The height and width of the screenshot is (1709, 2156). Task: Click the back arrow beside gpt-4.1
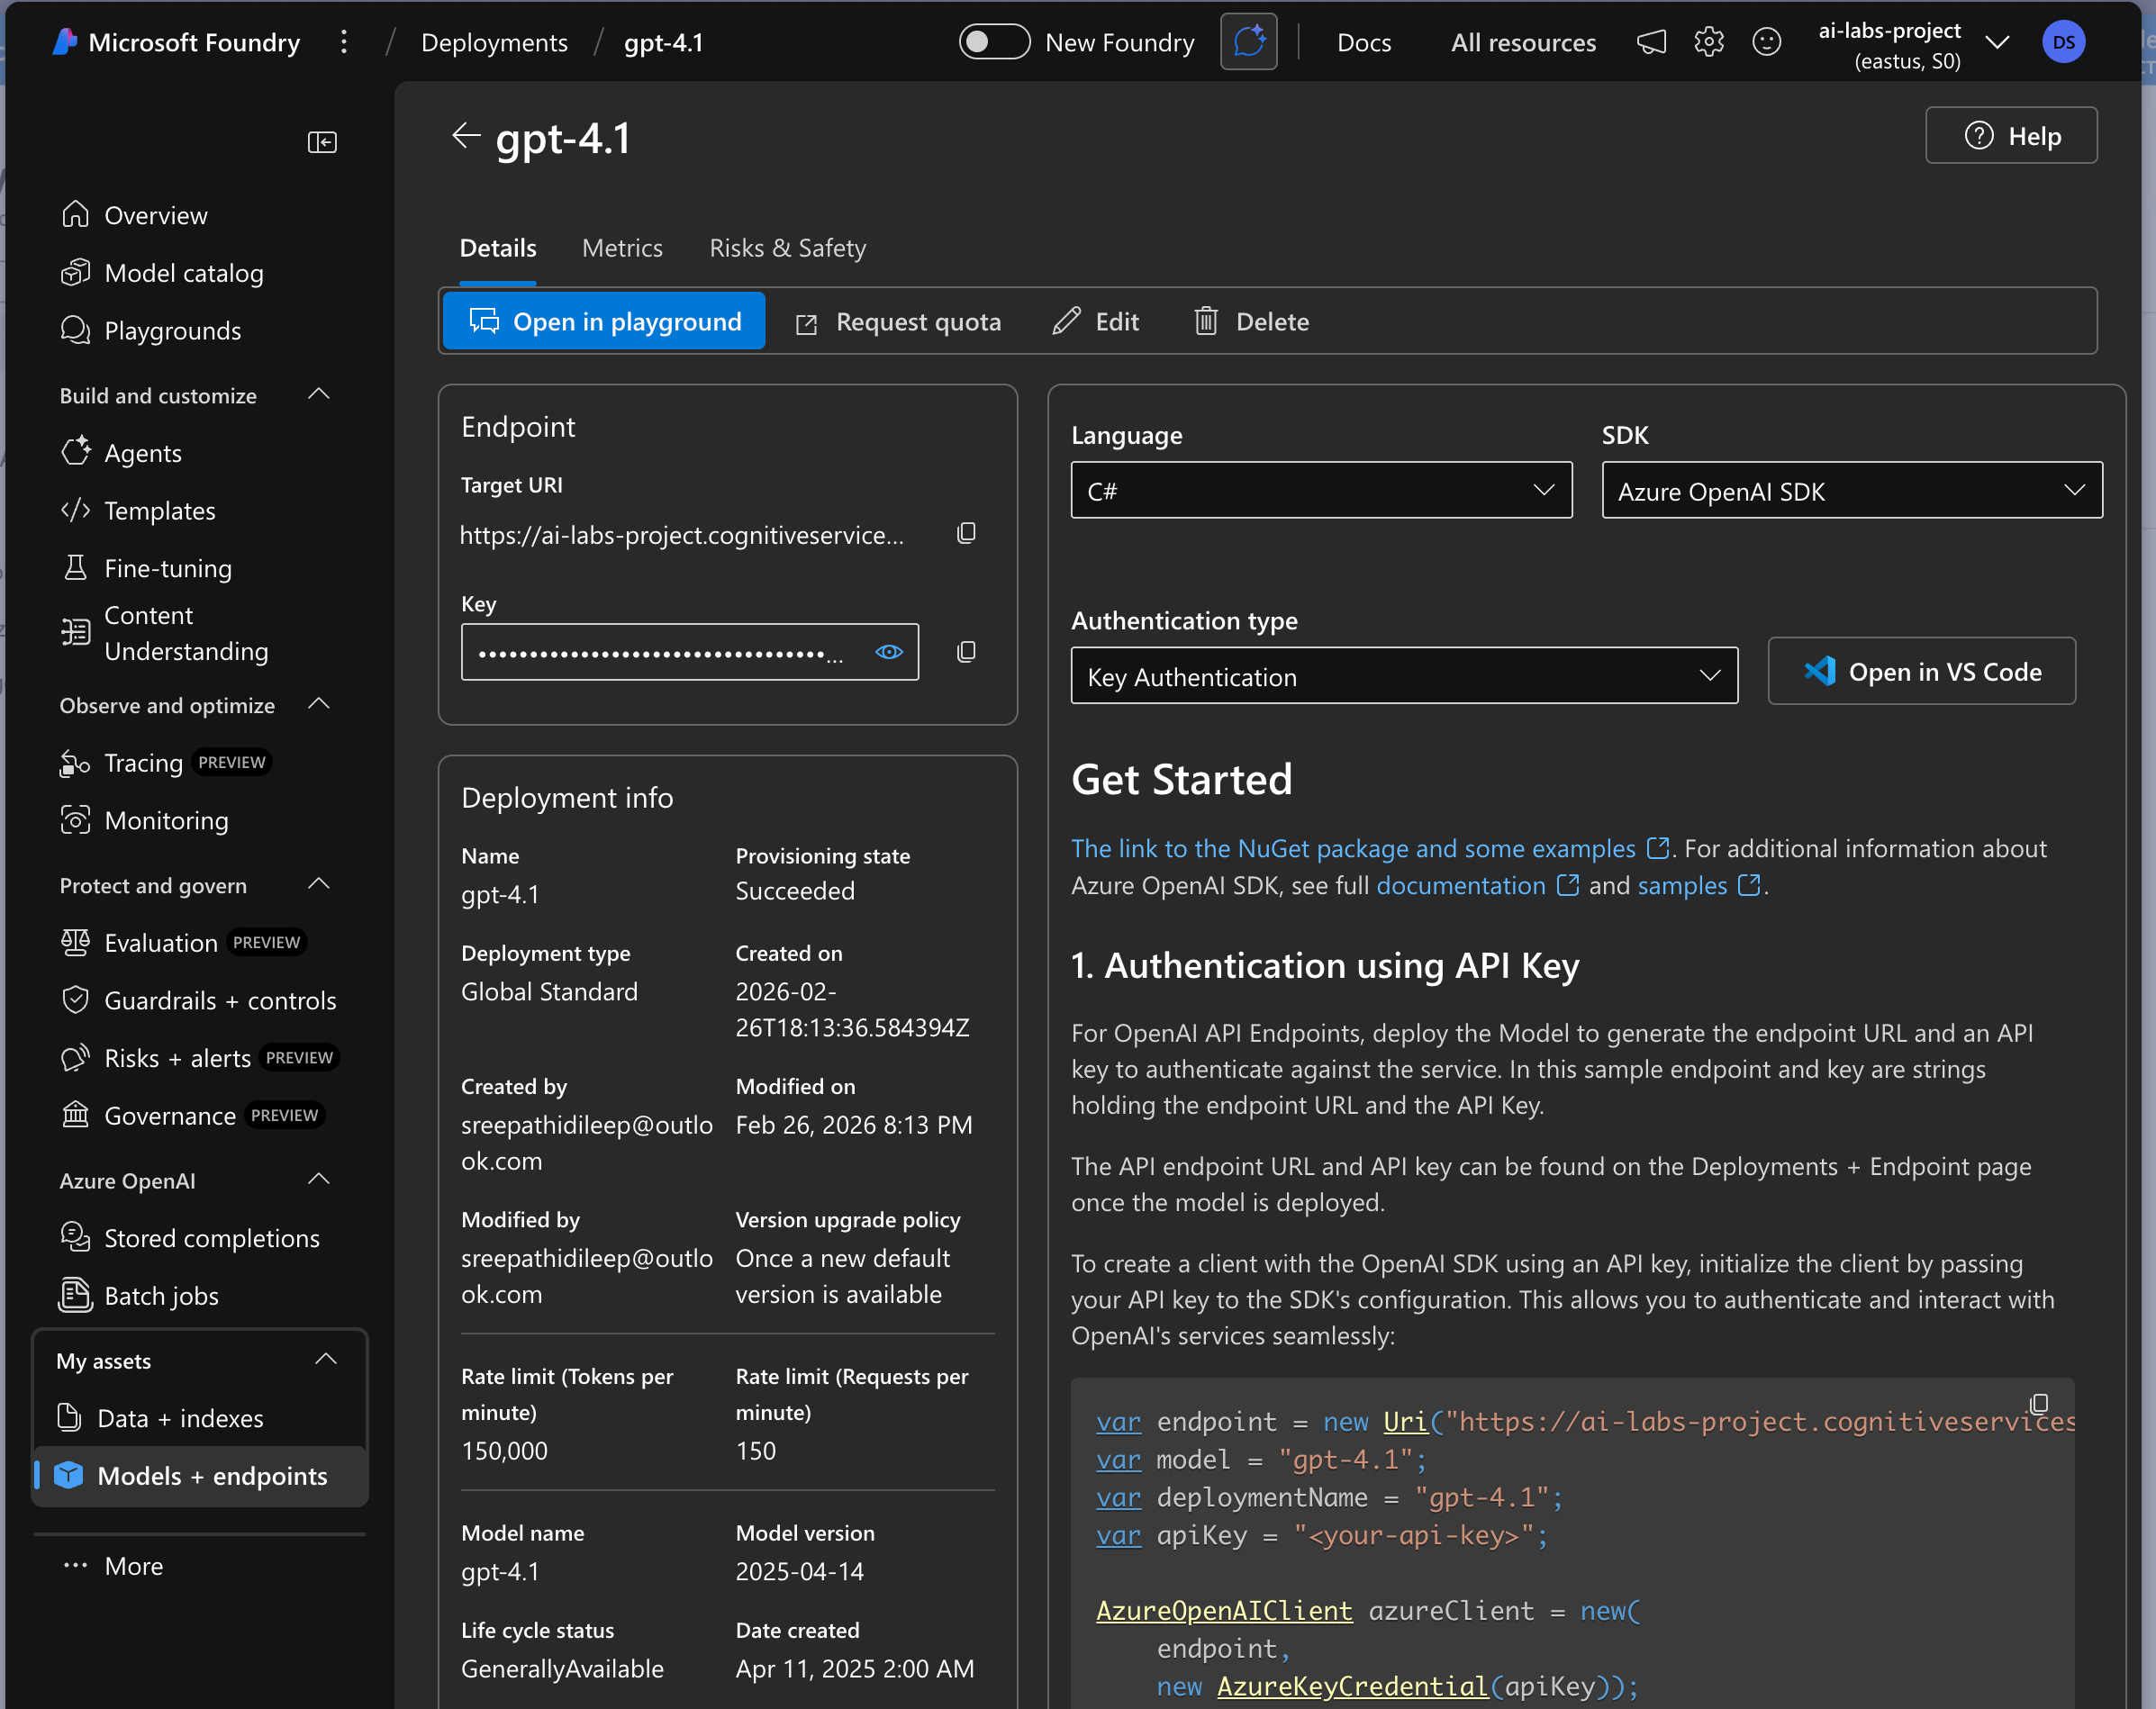point(466,136)
